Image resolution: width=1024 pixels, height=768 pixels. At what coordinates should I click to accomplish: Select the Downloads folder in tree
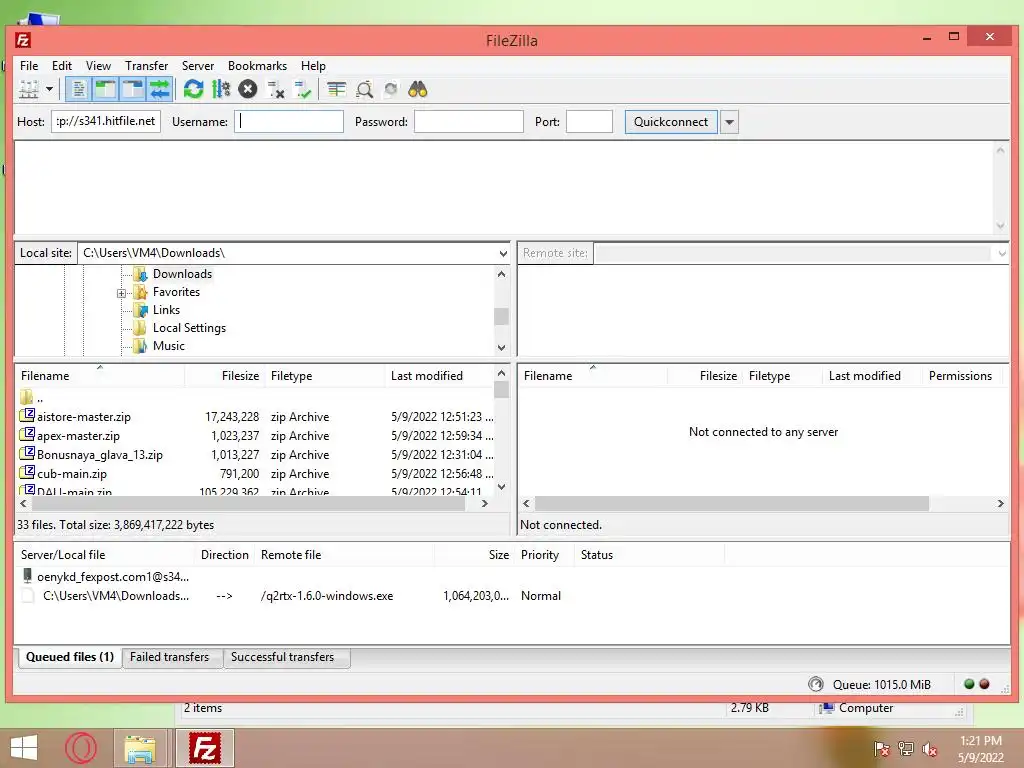point(182,274)
